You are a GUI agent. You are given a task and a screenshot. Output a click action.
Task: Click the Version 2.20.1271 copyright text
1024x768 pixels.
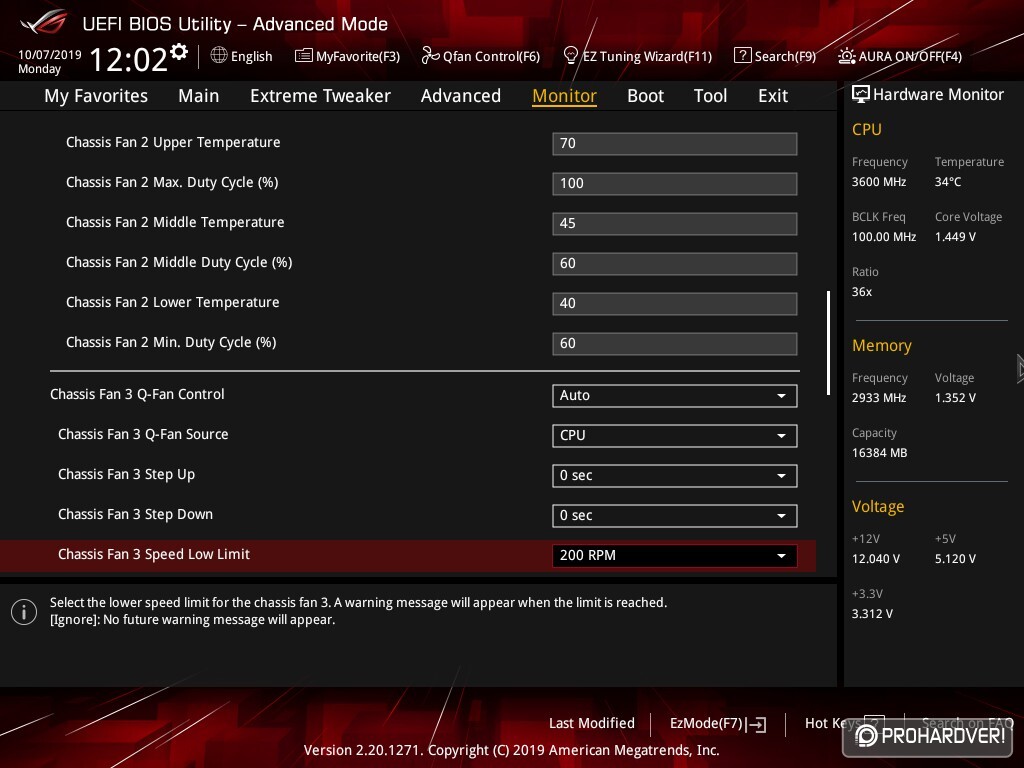click(x=511, y=750)
